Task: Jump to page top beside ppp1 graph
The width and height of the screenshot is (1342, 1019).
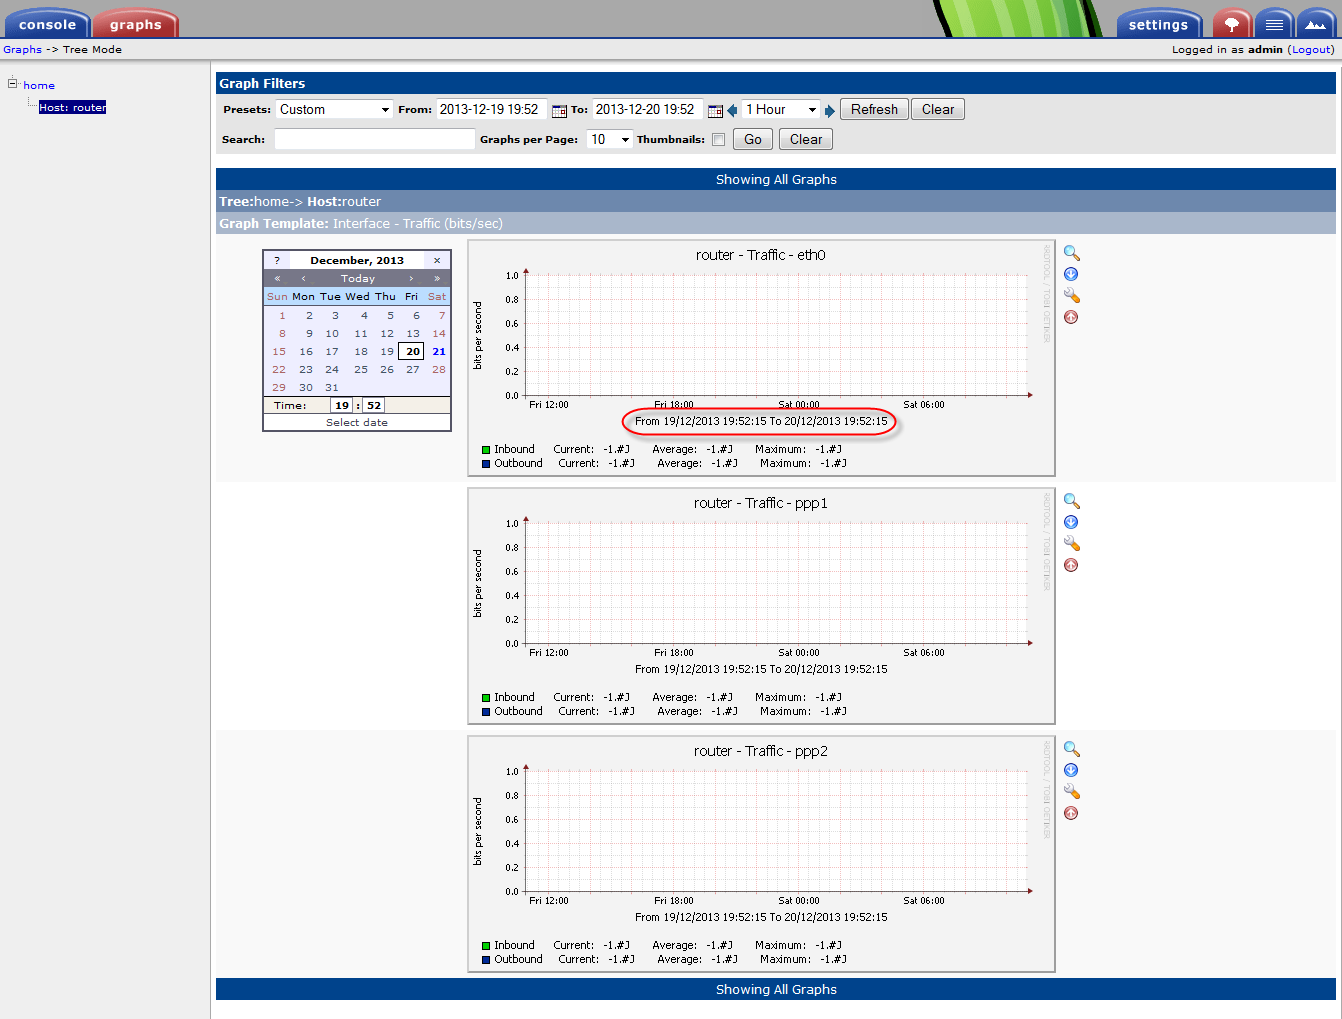Action: point(1071,565)
